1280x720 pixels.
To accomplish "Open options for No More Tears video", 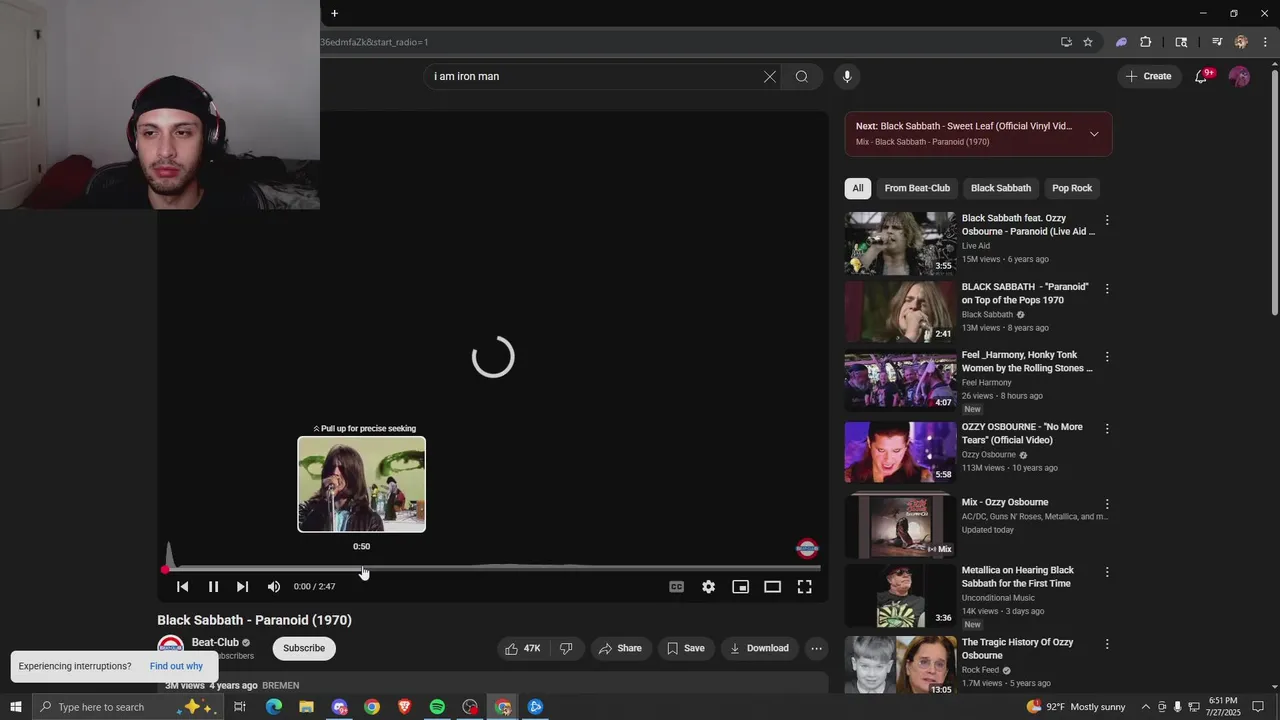I will (x=1106, y=428).
